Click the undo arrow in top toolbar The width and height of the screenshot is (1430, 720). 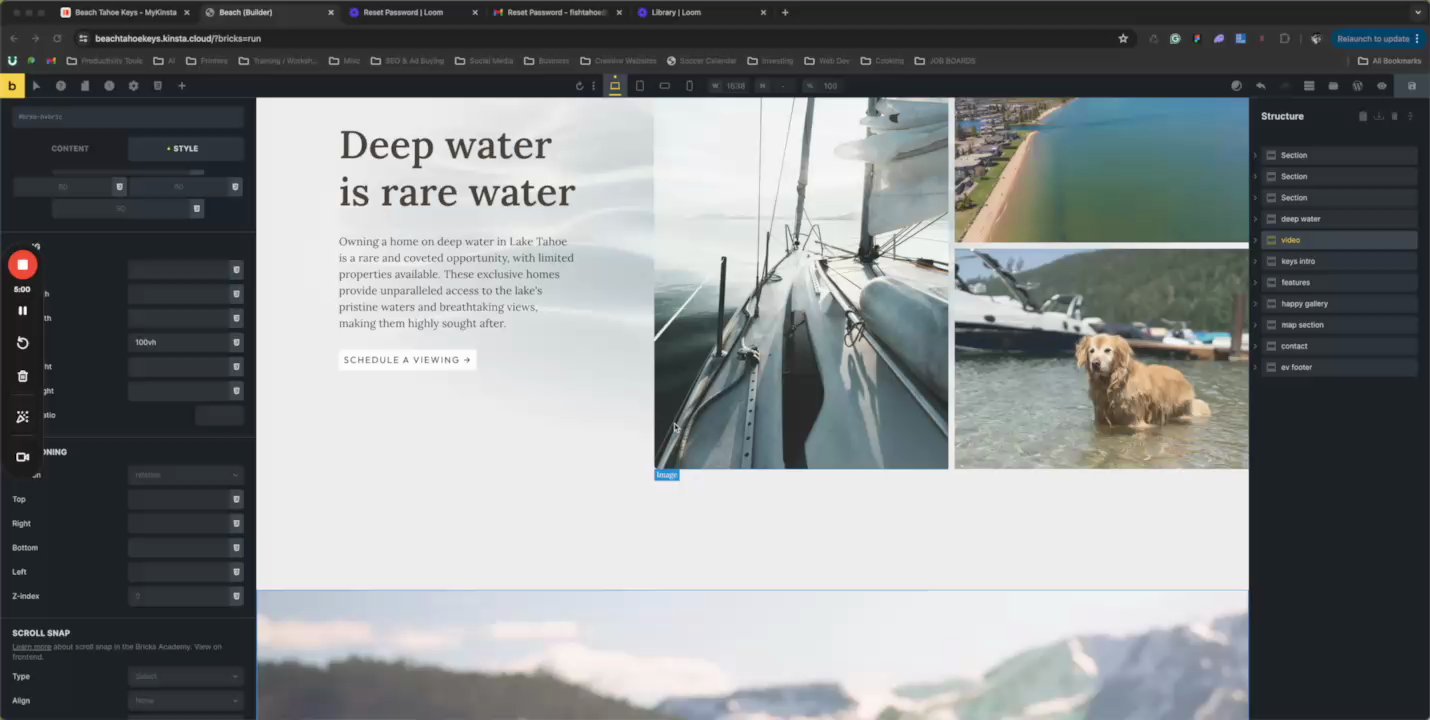tap(1260, 86)
